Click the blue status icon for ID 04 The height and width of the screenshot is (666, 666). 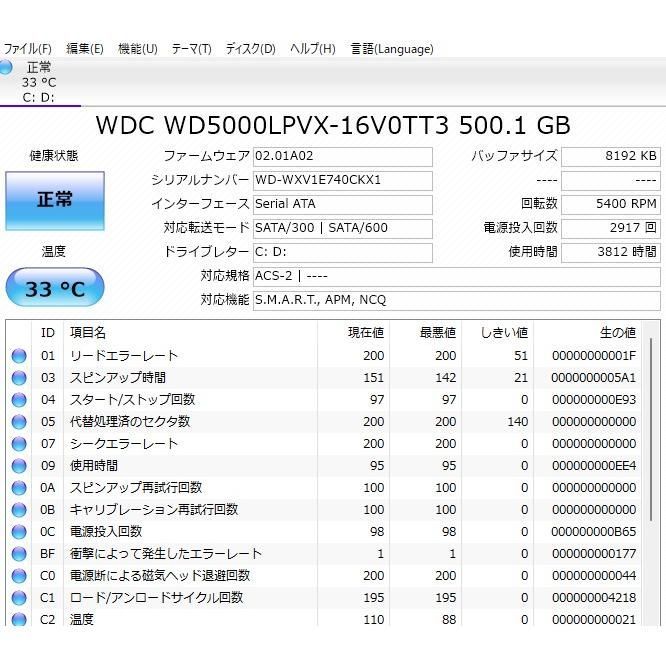coord(19,400)
